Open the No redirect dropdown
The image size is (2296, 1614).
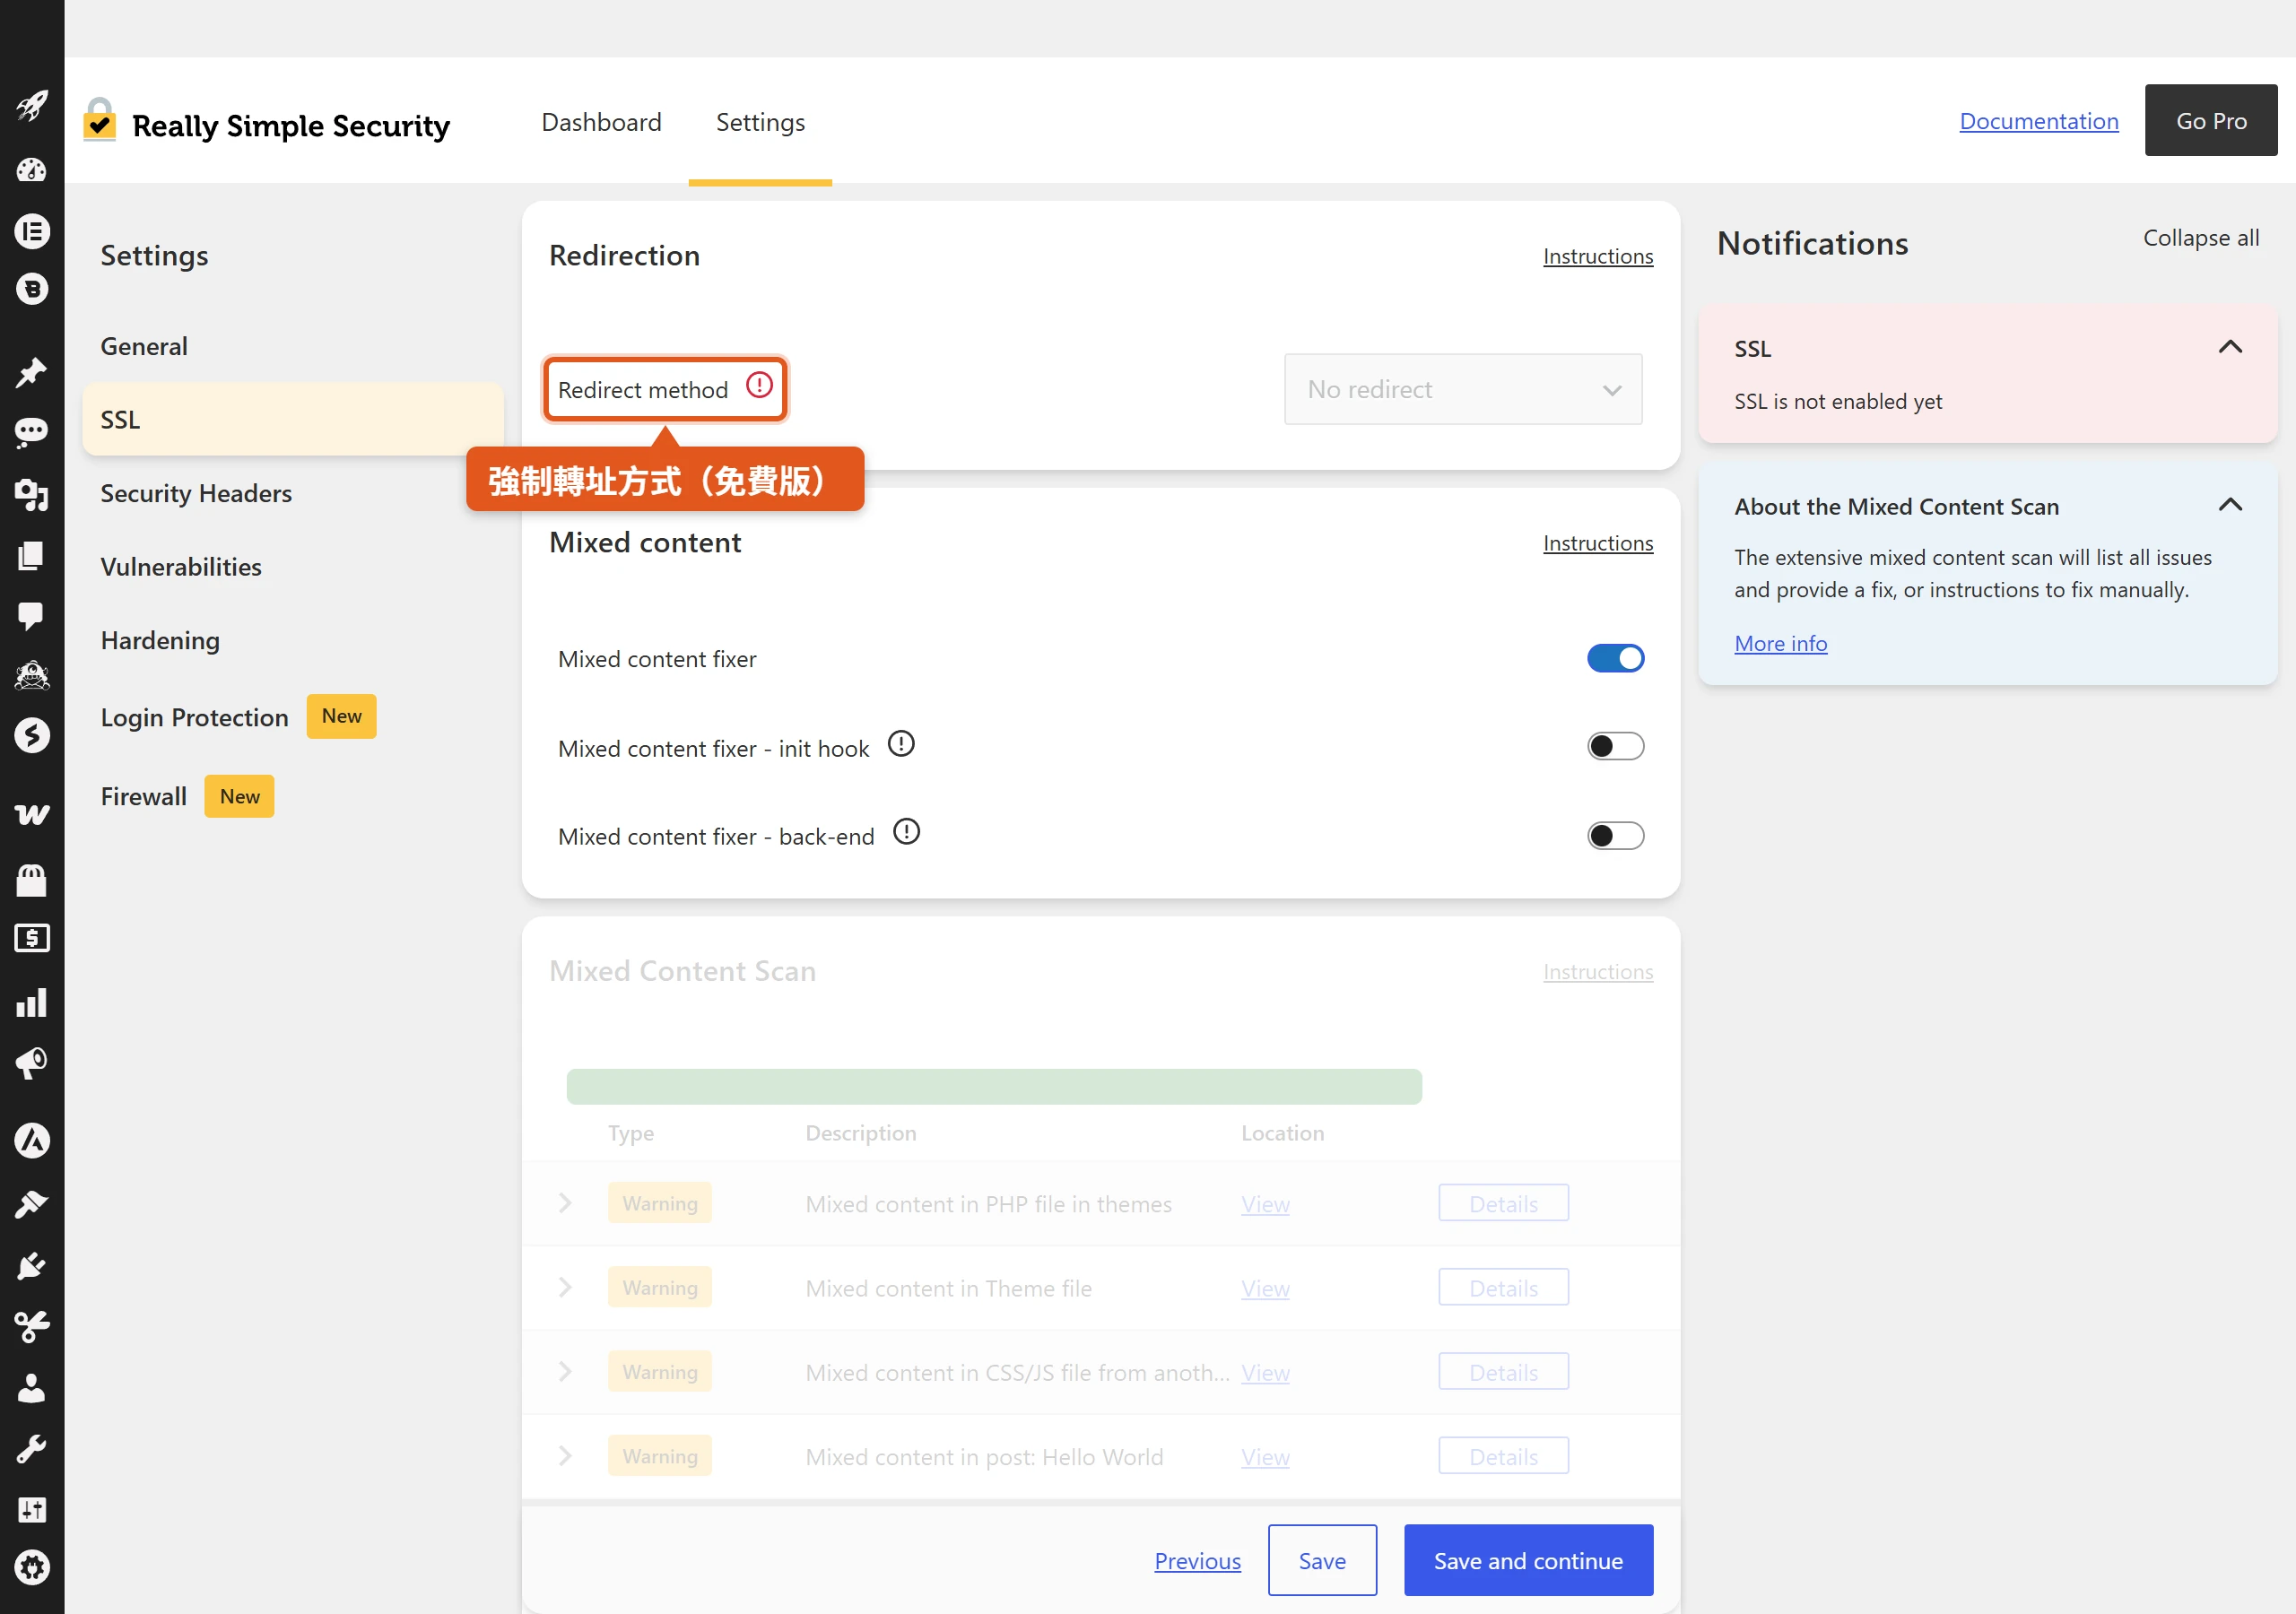coord(1463,389)
